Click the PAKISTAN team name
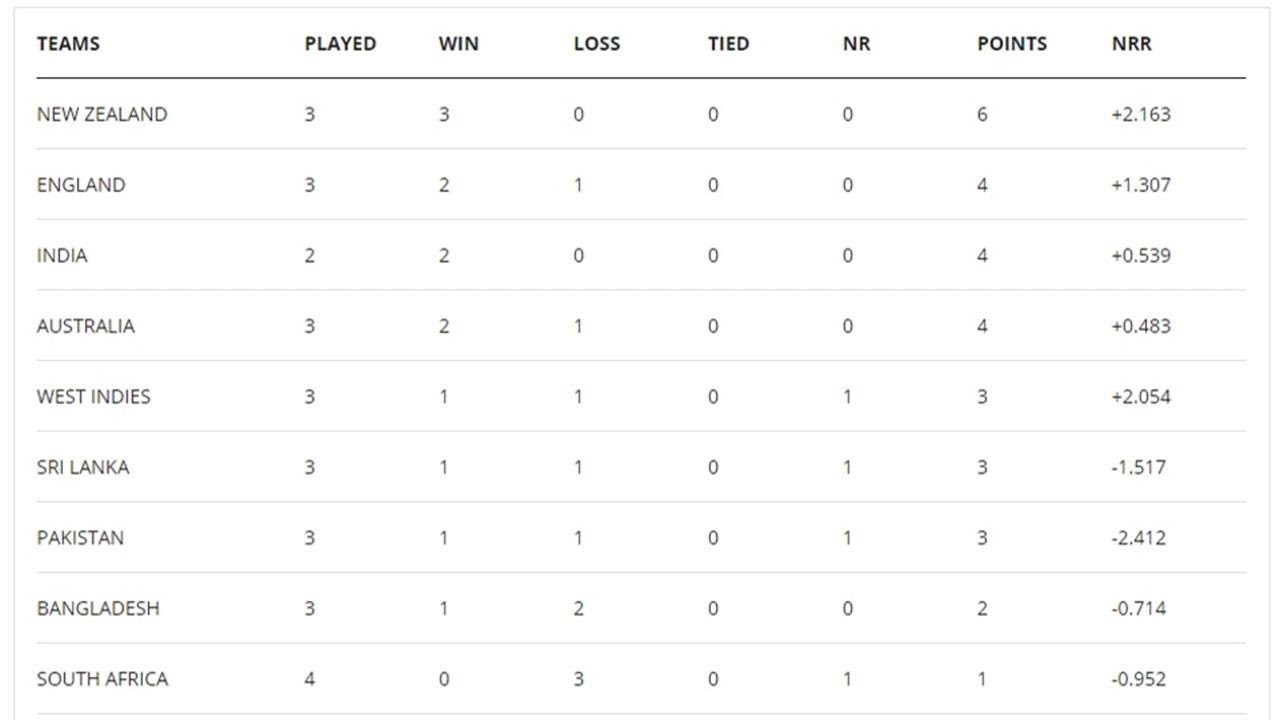This screenshot has height=720, width=1280. pyautogui.click(x=80, y=538)
